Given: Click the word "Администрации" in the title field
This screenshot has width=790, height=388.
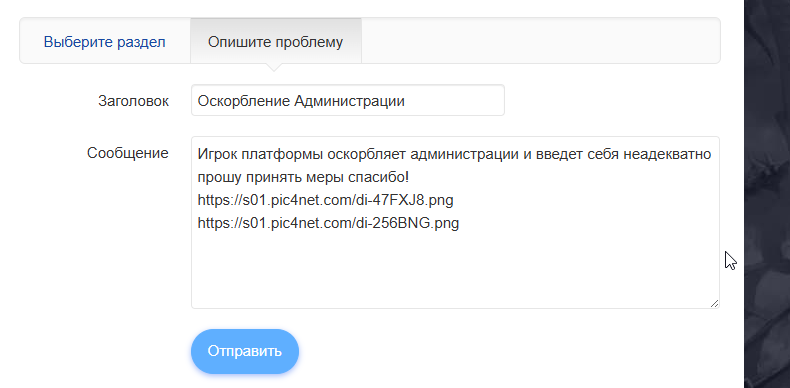Looking at the screenshot, I should click(x=349, y=101).
